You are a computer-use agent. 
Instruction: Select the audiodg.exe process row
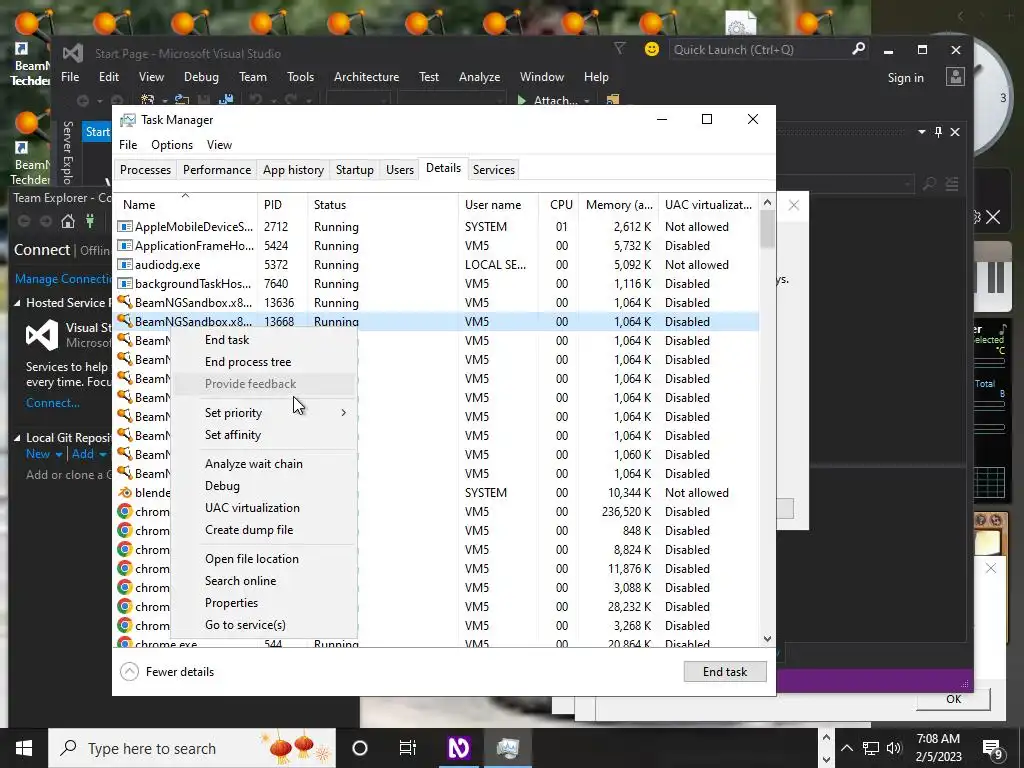(x=437, y=264)
